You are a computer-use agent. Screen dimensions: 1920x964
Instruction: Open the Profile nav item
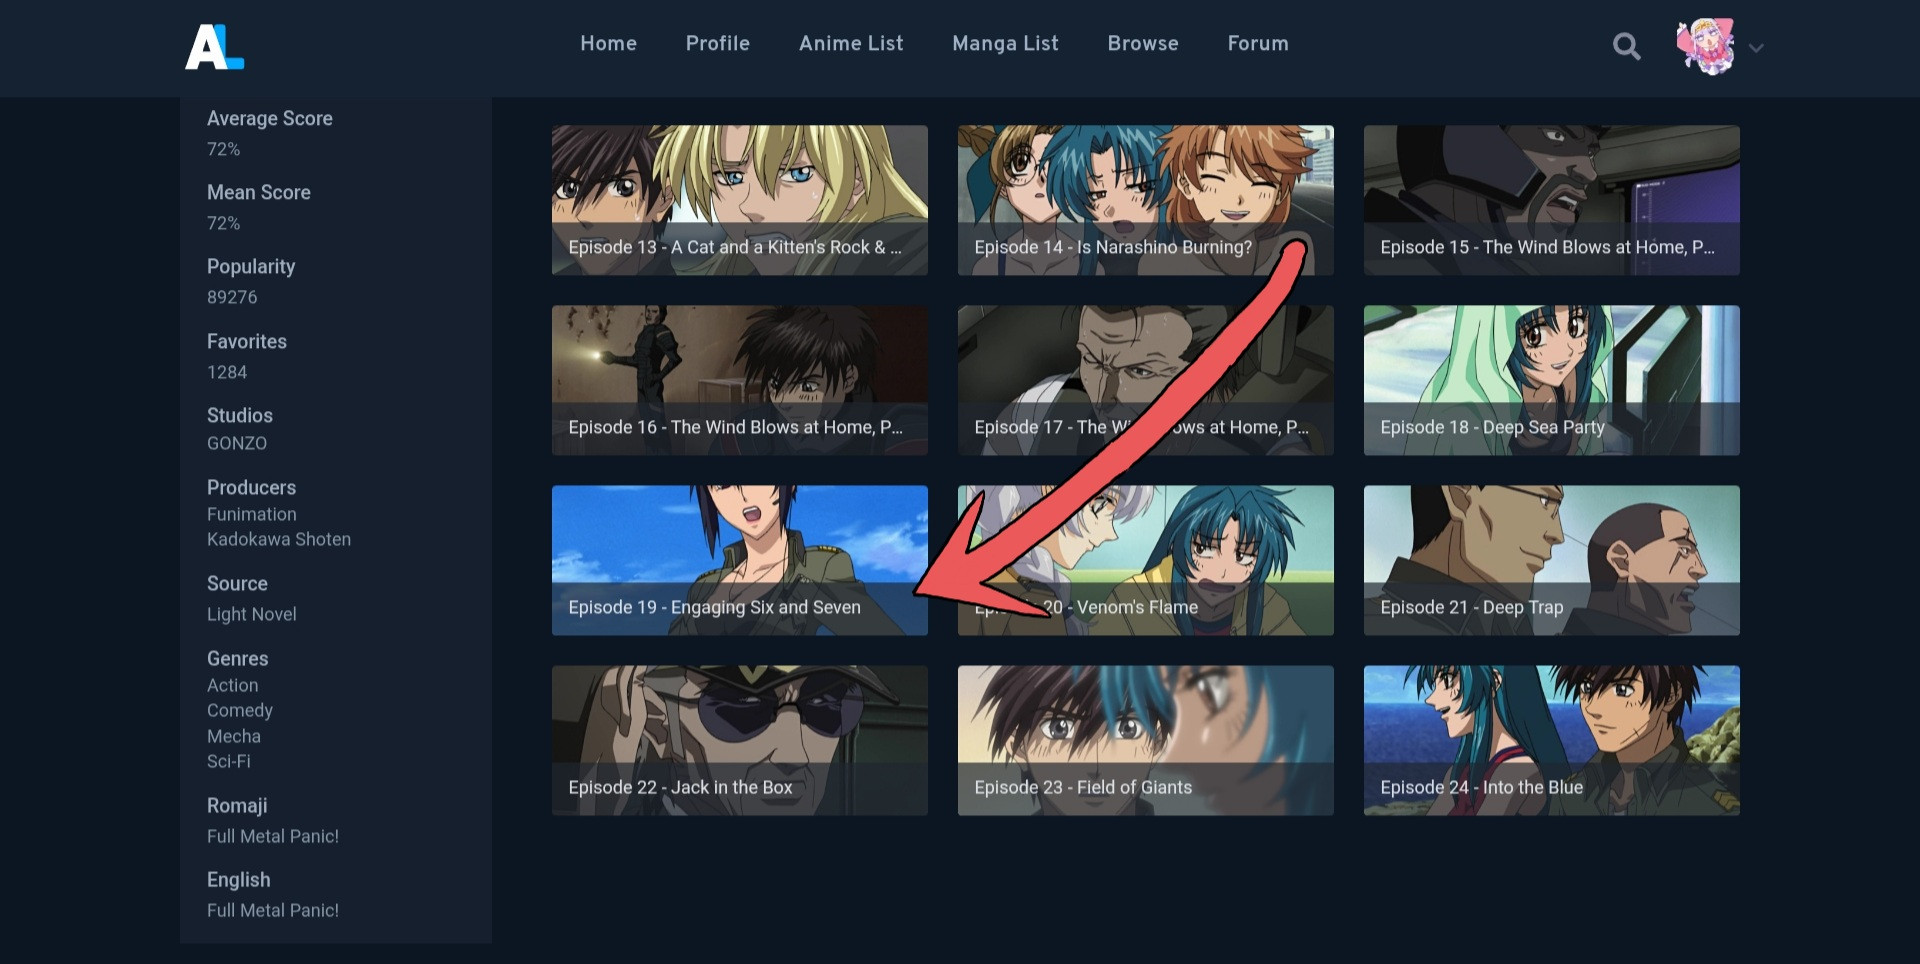click(717, 43)
